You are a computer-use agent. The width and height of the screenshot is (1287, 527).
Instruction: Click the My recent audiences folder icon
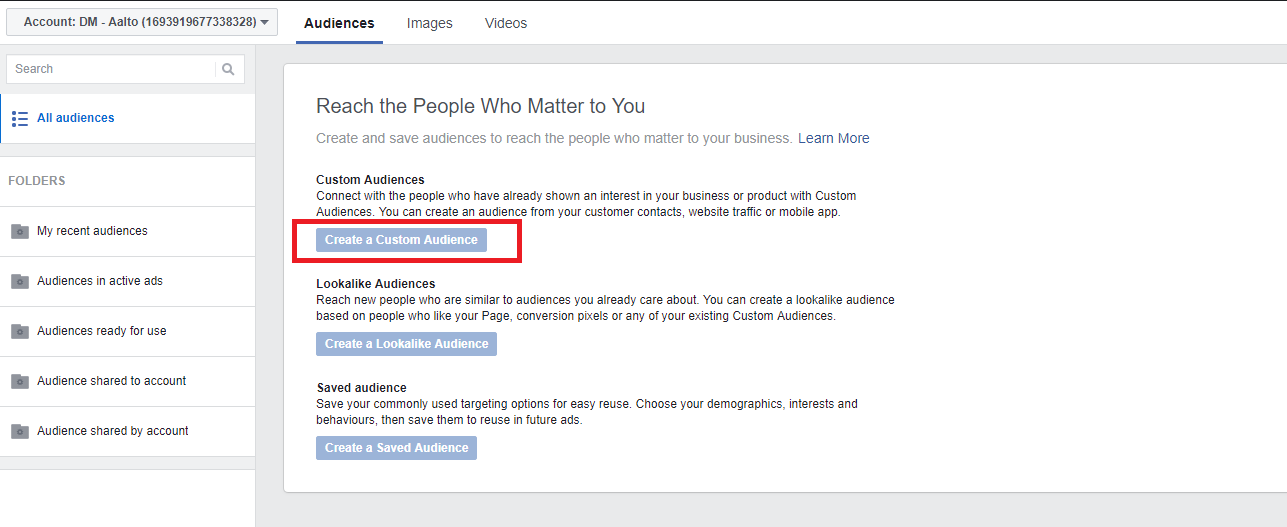(20, 231)
